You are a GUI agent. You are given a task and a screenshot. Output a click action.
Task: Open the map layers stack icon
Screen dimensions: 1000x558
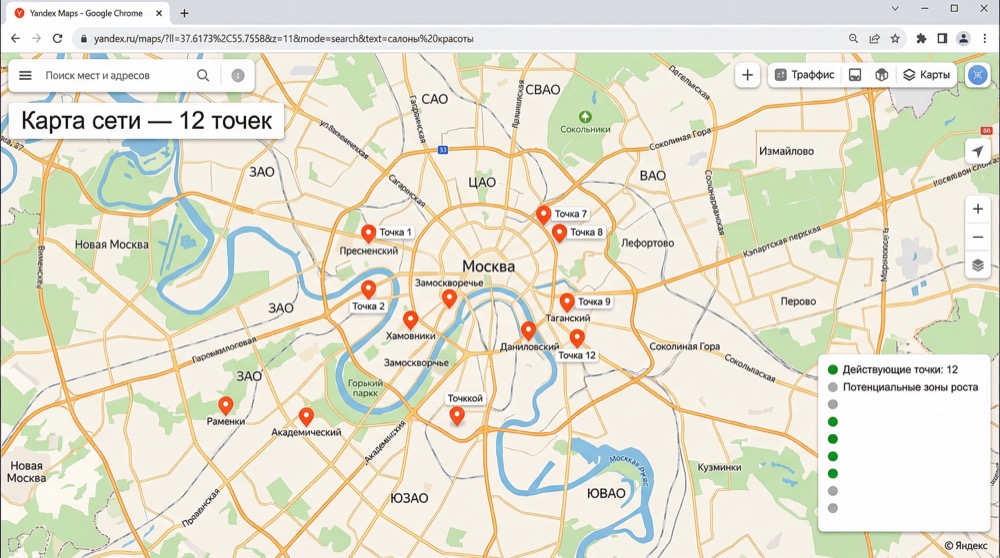pyautogui.click(x=977, y=265)
